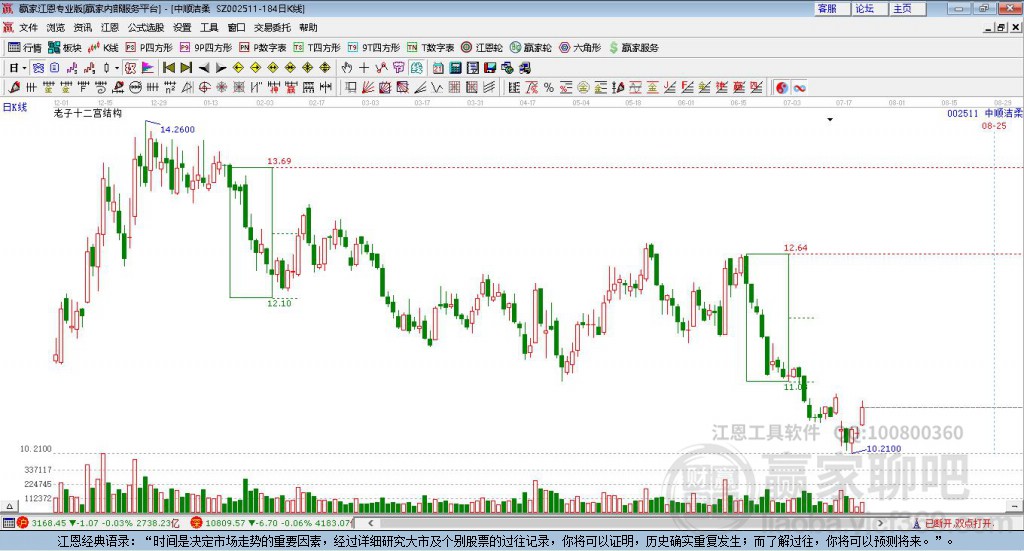Viewport: 1024px width, 551px height.
Task: Click the 主页 homepage button
Action: pyautogui.click(x=907, y=8)
